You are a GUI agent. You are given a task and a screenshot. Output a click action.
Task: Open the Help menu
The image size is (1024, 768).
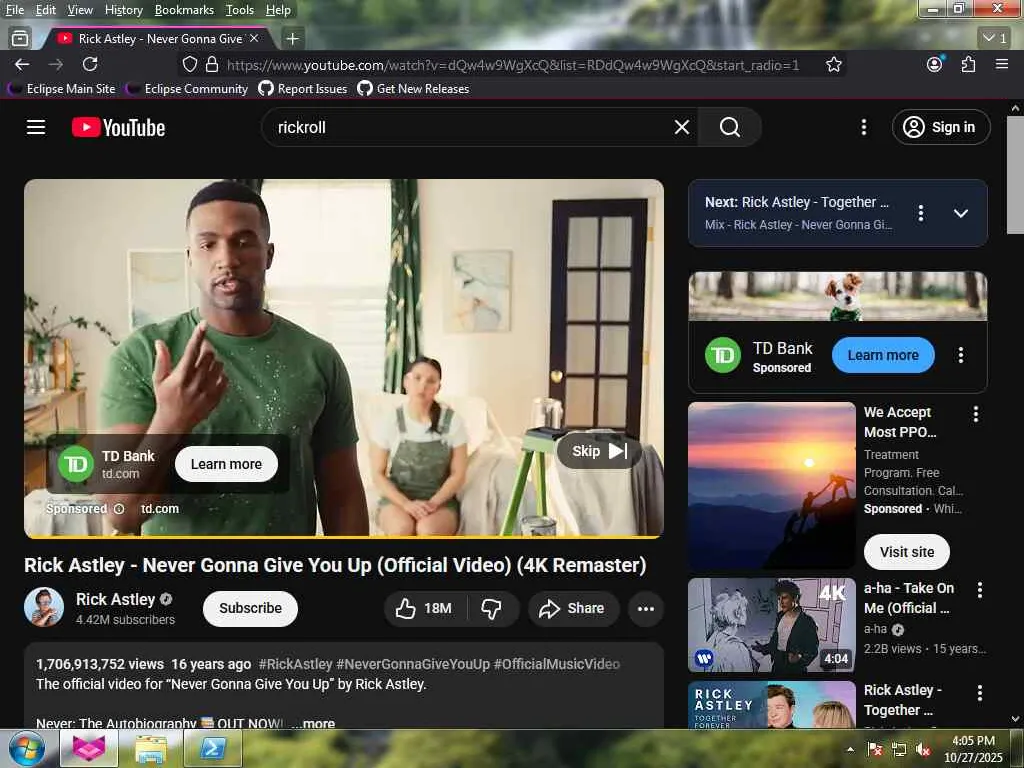[x=278, y=10]
